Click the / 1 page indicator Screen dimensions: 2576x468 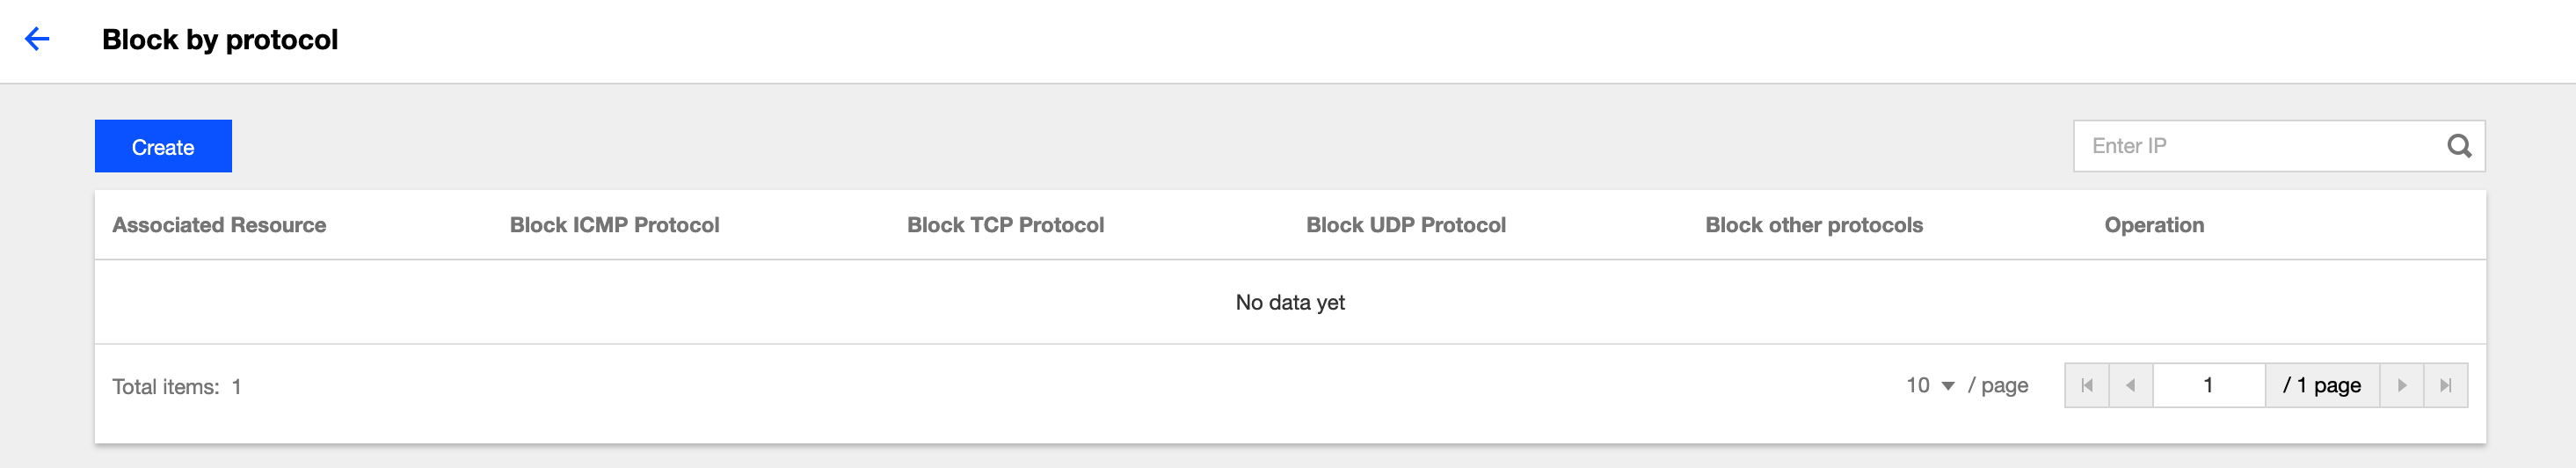point(2322,385)
